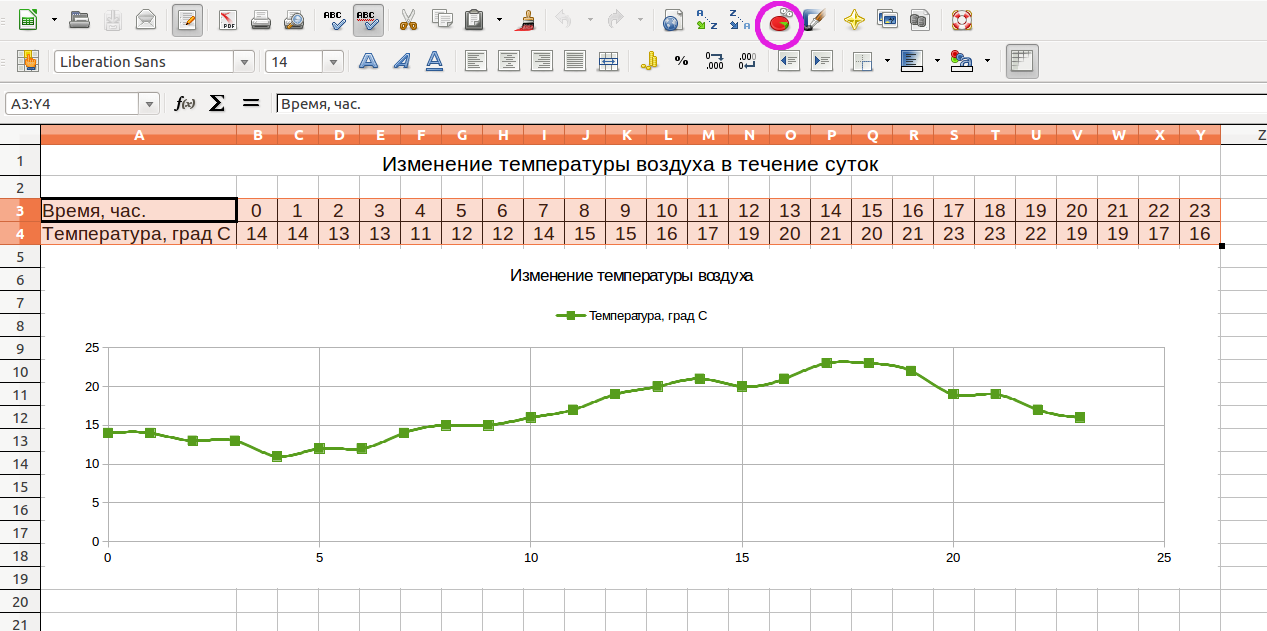Toggle Bold formatting

[x=368, y=61]
